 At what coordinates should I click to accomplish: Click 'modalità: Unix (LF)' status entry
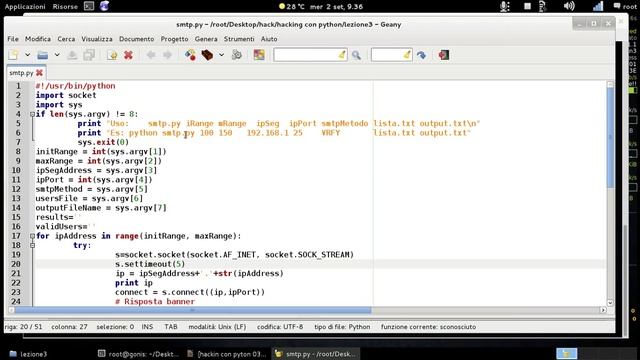pos(217,327)
